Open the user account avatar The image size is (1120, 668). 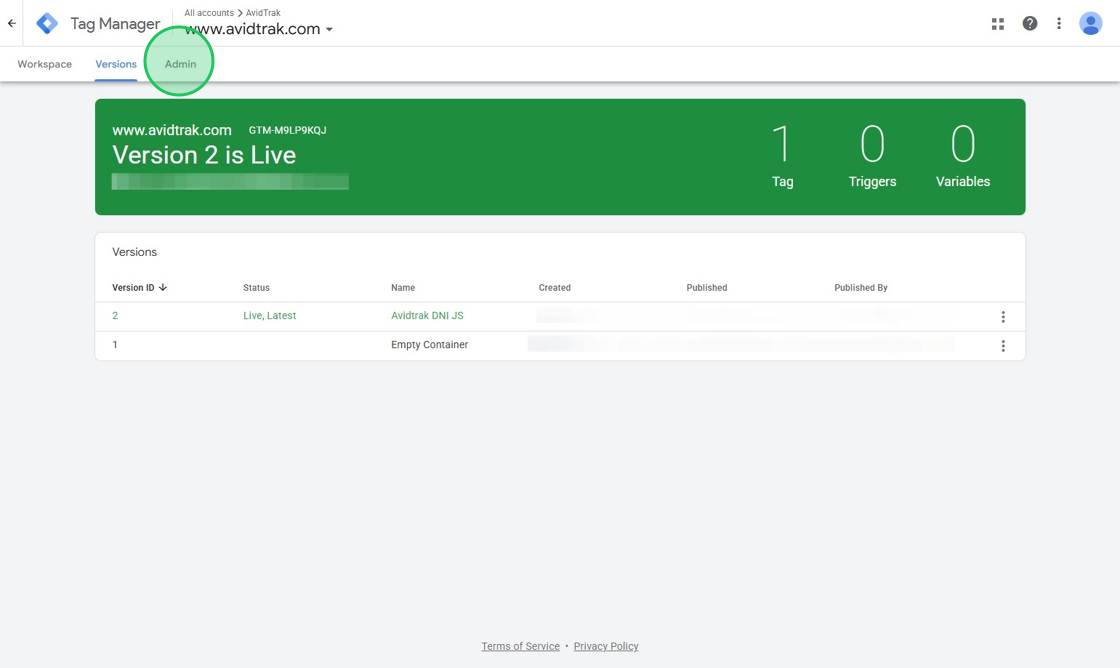coord(1090,24)
